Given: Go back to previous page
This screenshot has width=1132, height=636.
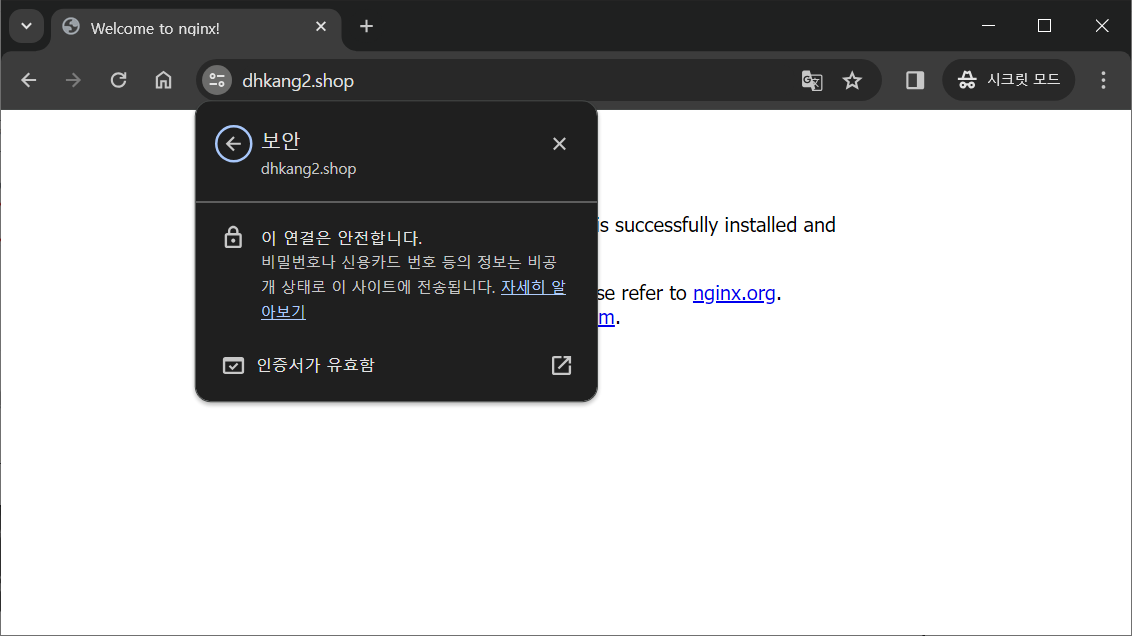Looking at the screenshot, I should point(29,80).
